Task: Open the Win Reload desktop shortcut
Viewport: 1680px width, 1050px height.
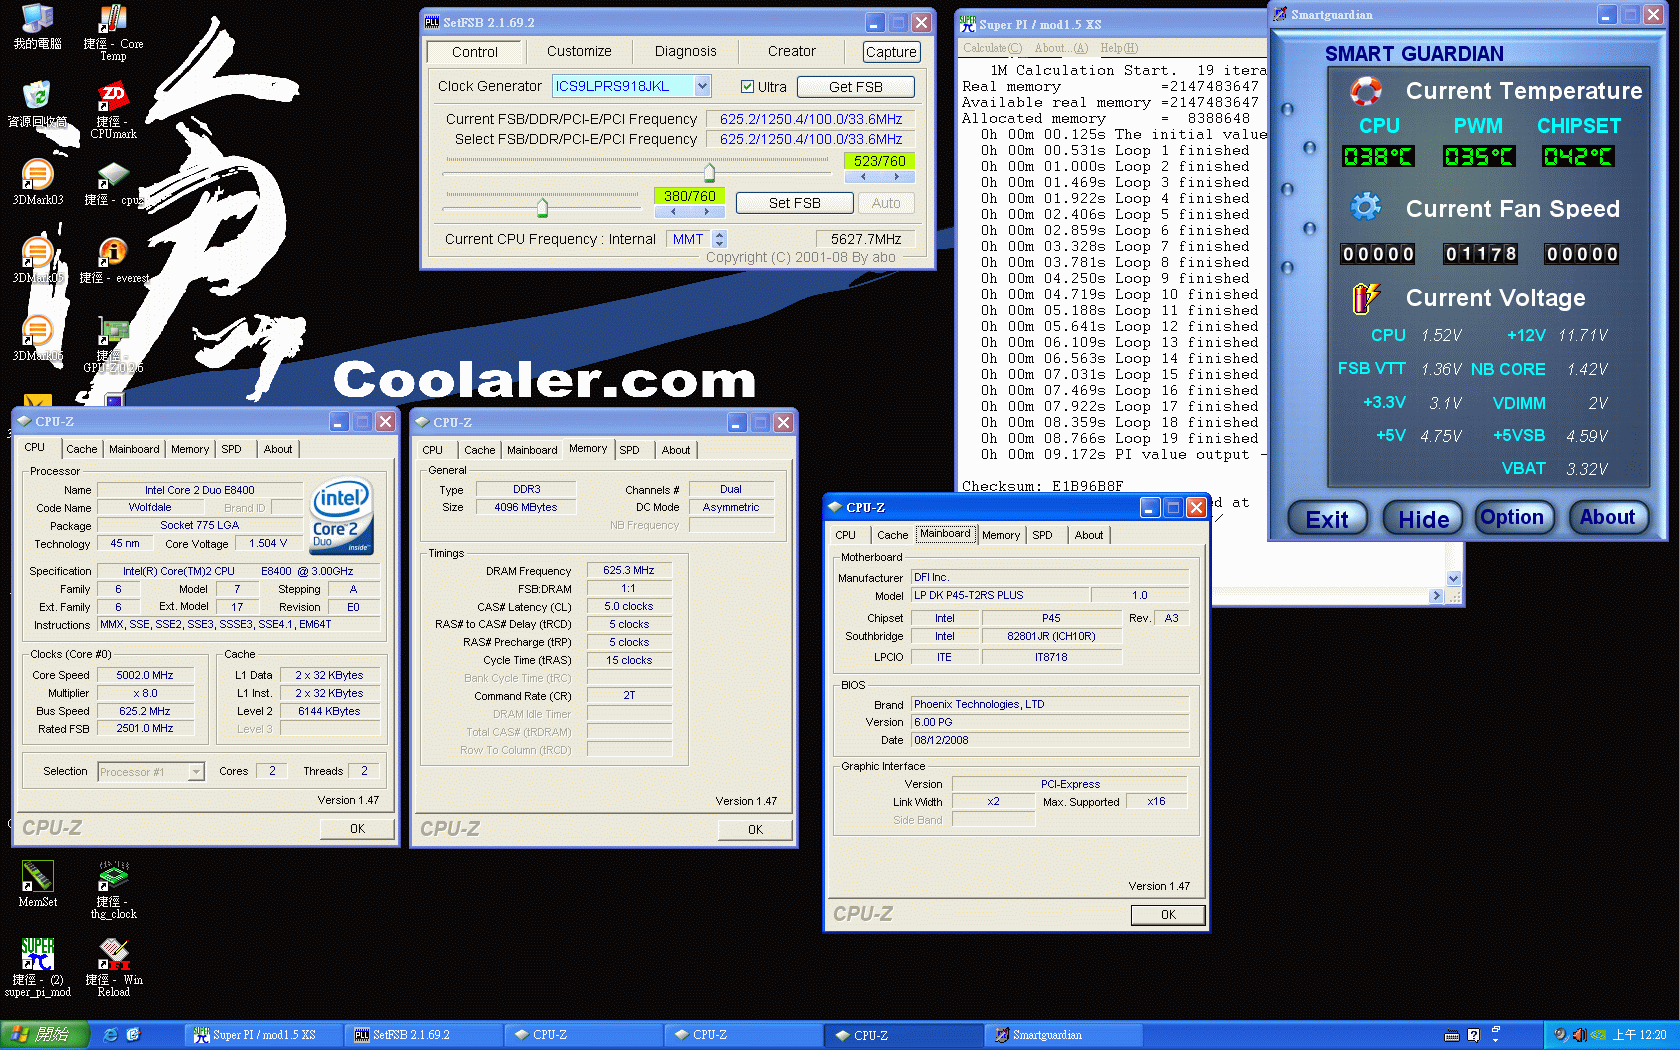Action: coord(113,967)
